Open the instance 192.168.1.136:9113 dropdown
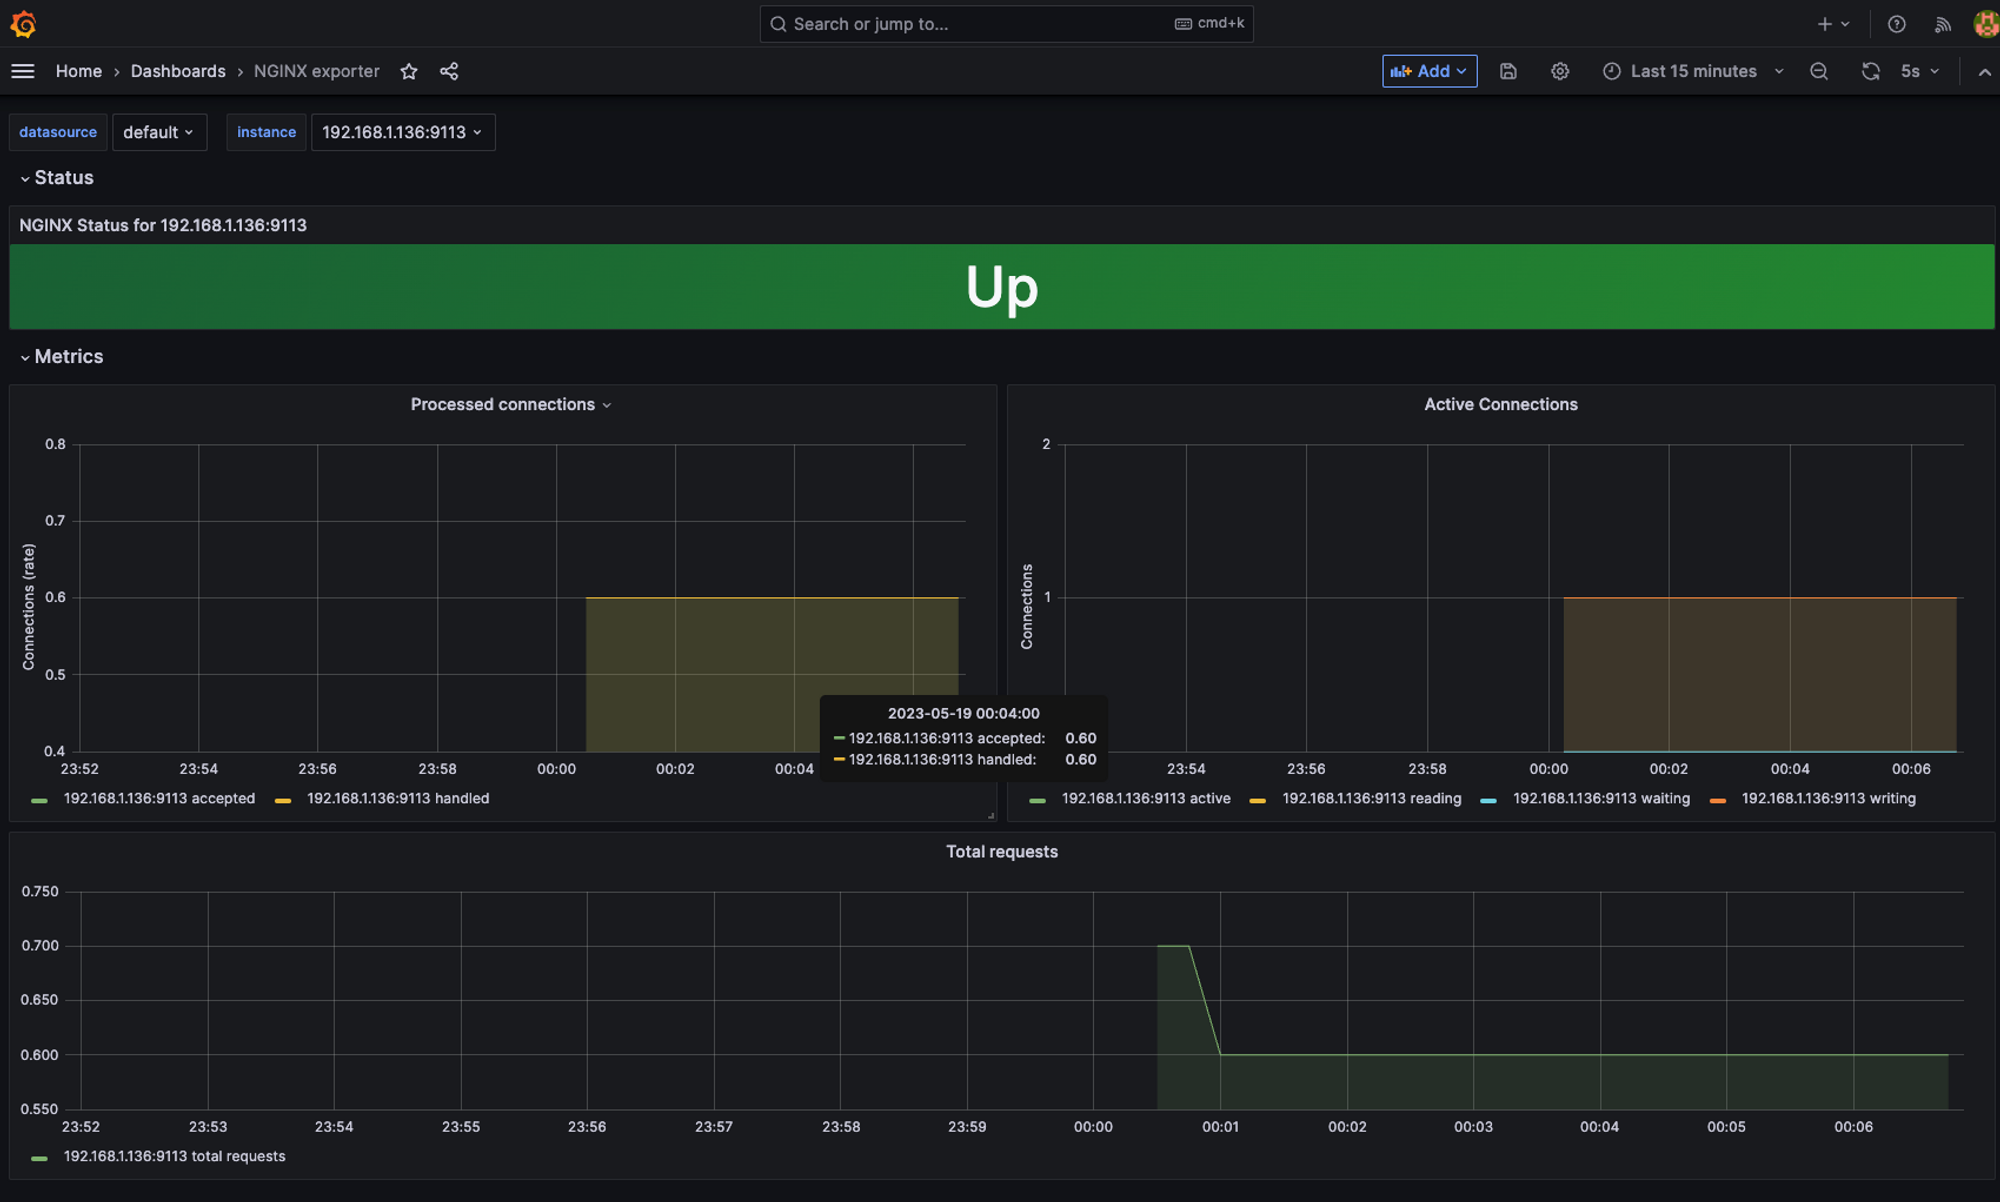Image resolution: width=2000 pixels, height=1202 pixels. point(403,132)
